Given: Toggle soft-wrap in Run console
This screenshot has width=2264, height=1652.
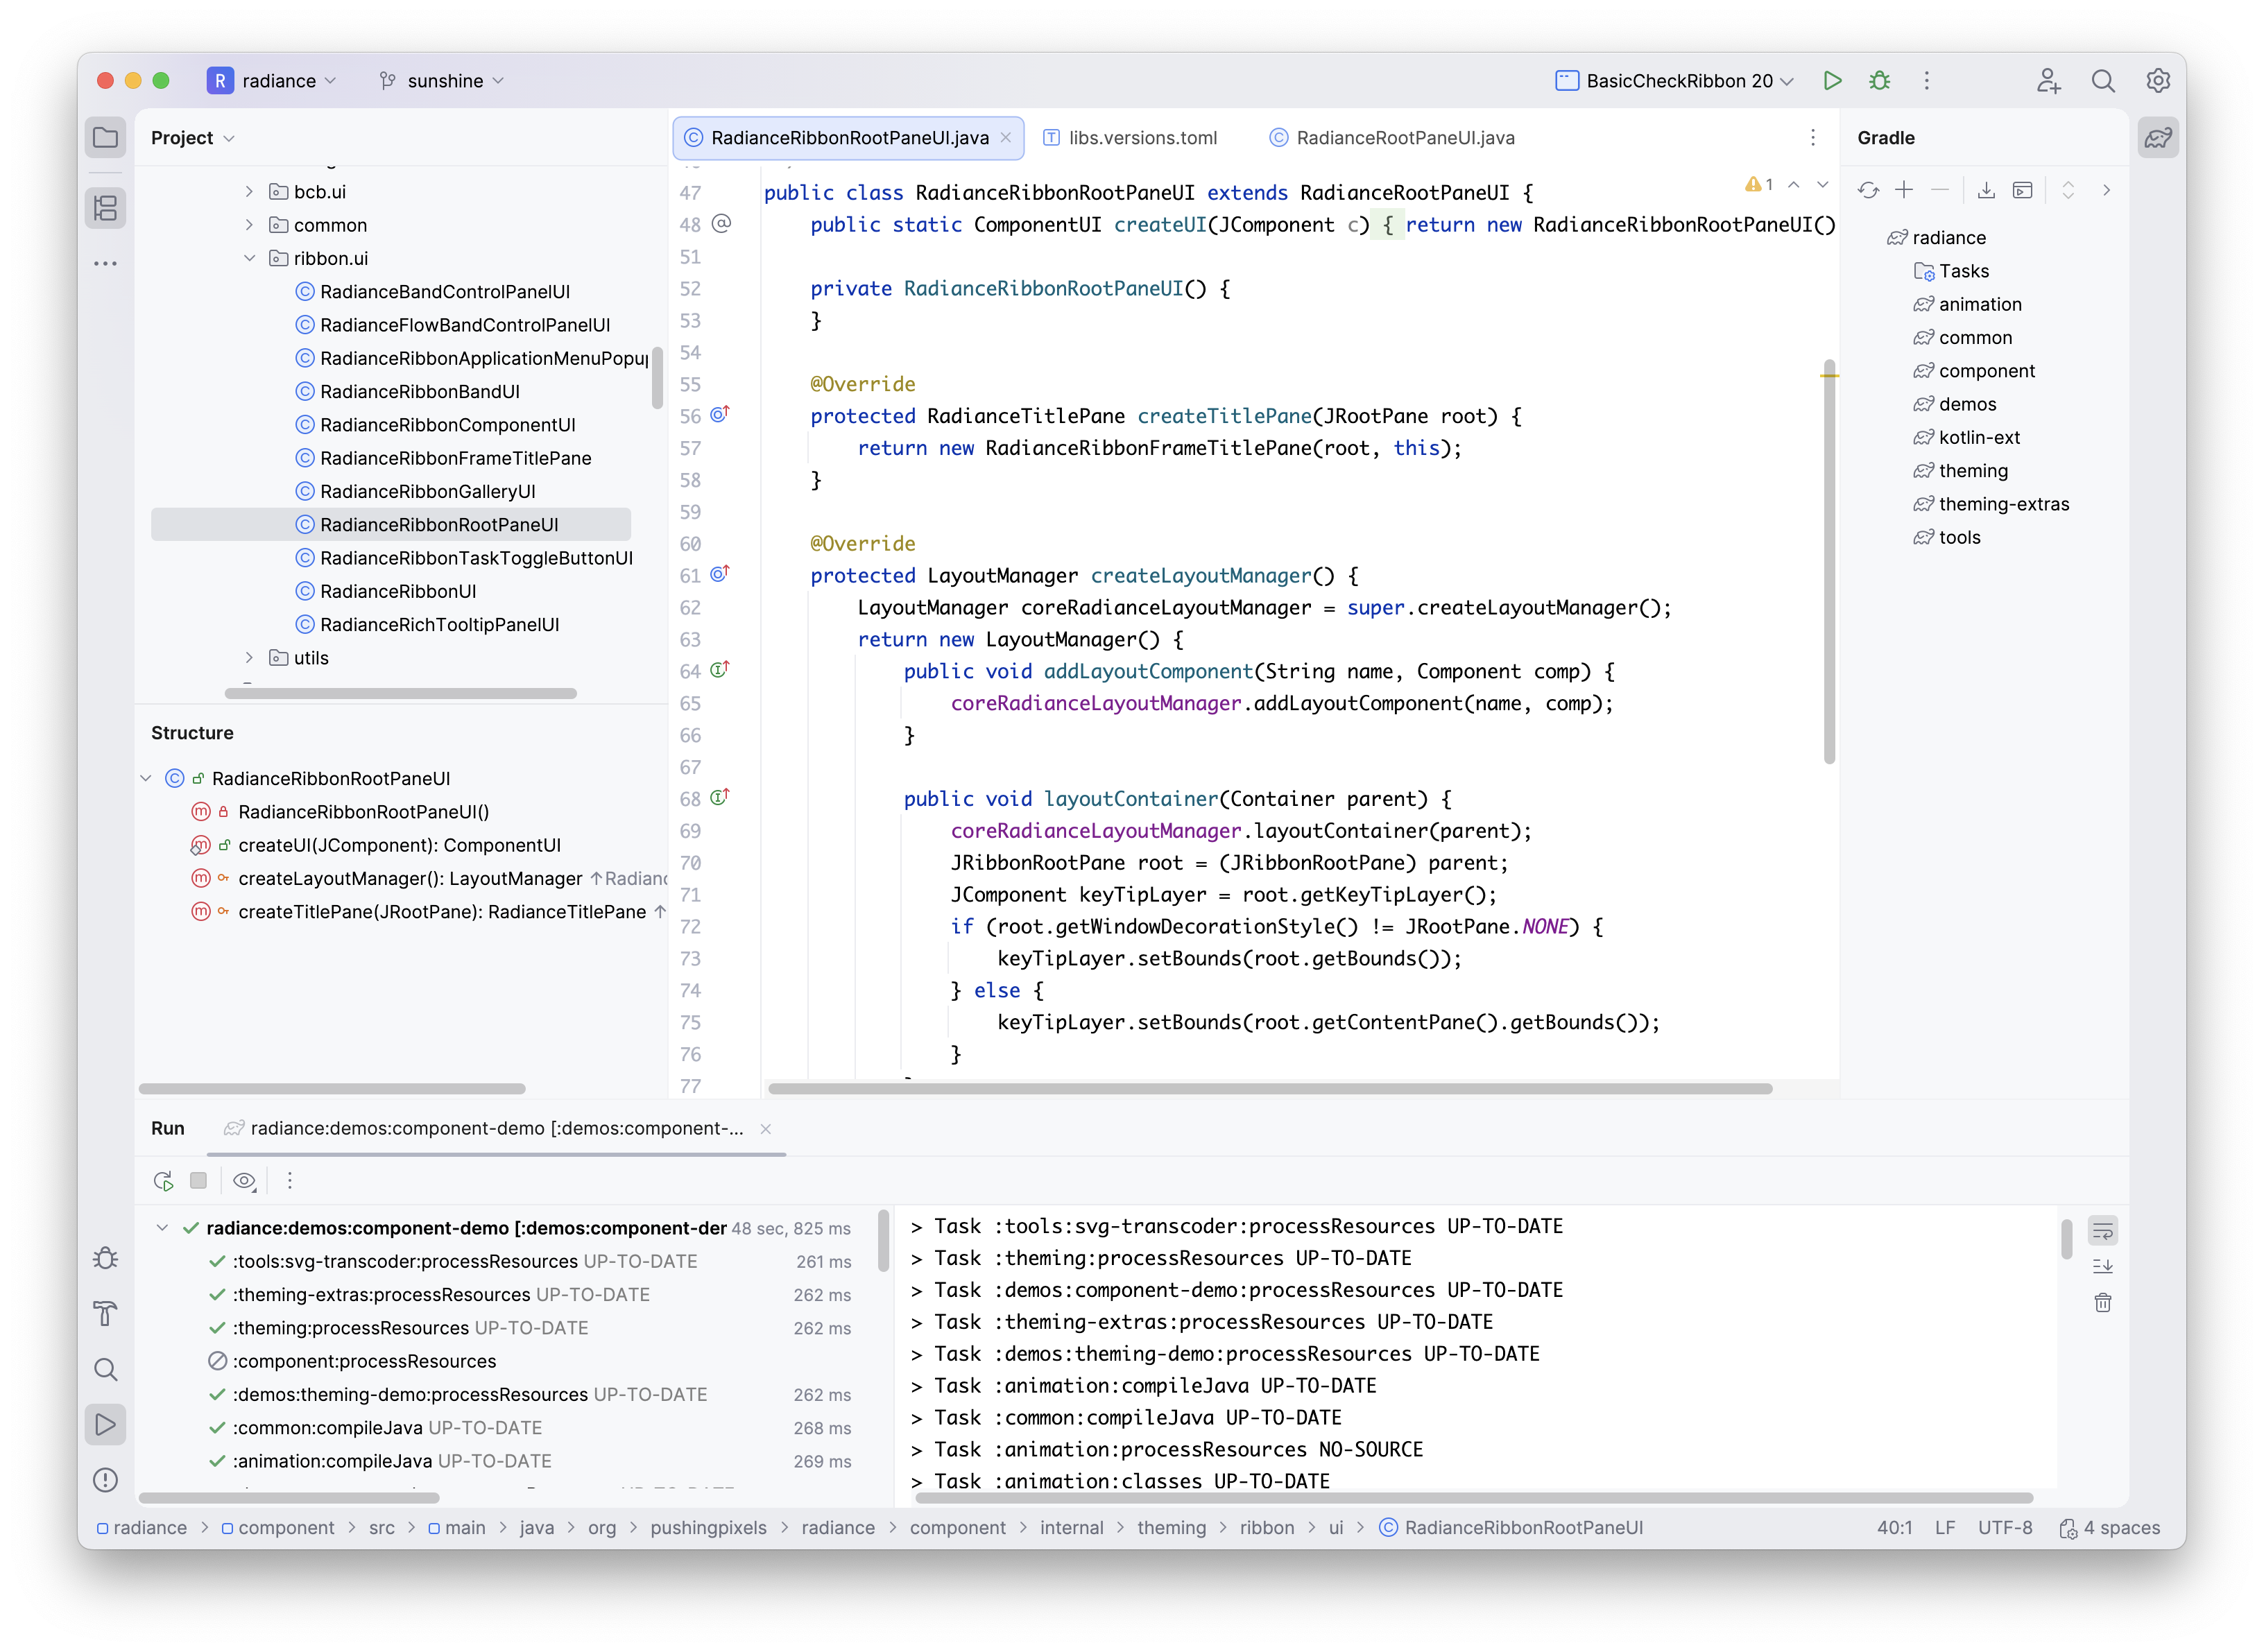Looking at the screenshot, I should pos(2102,1231).
